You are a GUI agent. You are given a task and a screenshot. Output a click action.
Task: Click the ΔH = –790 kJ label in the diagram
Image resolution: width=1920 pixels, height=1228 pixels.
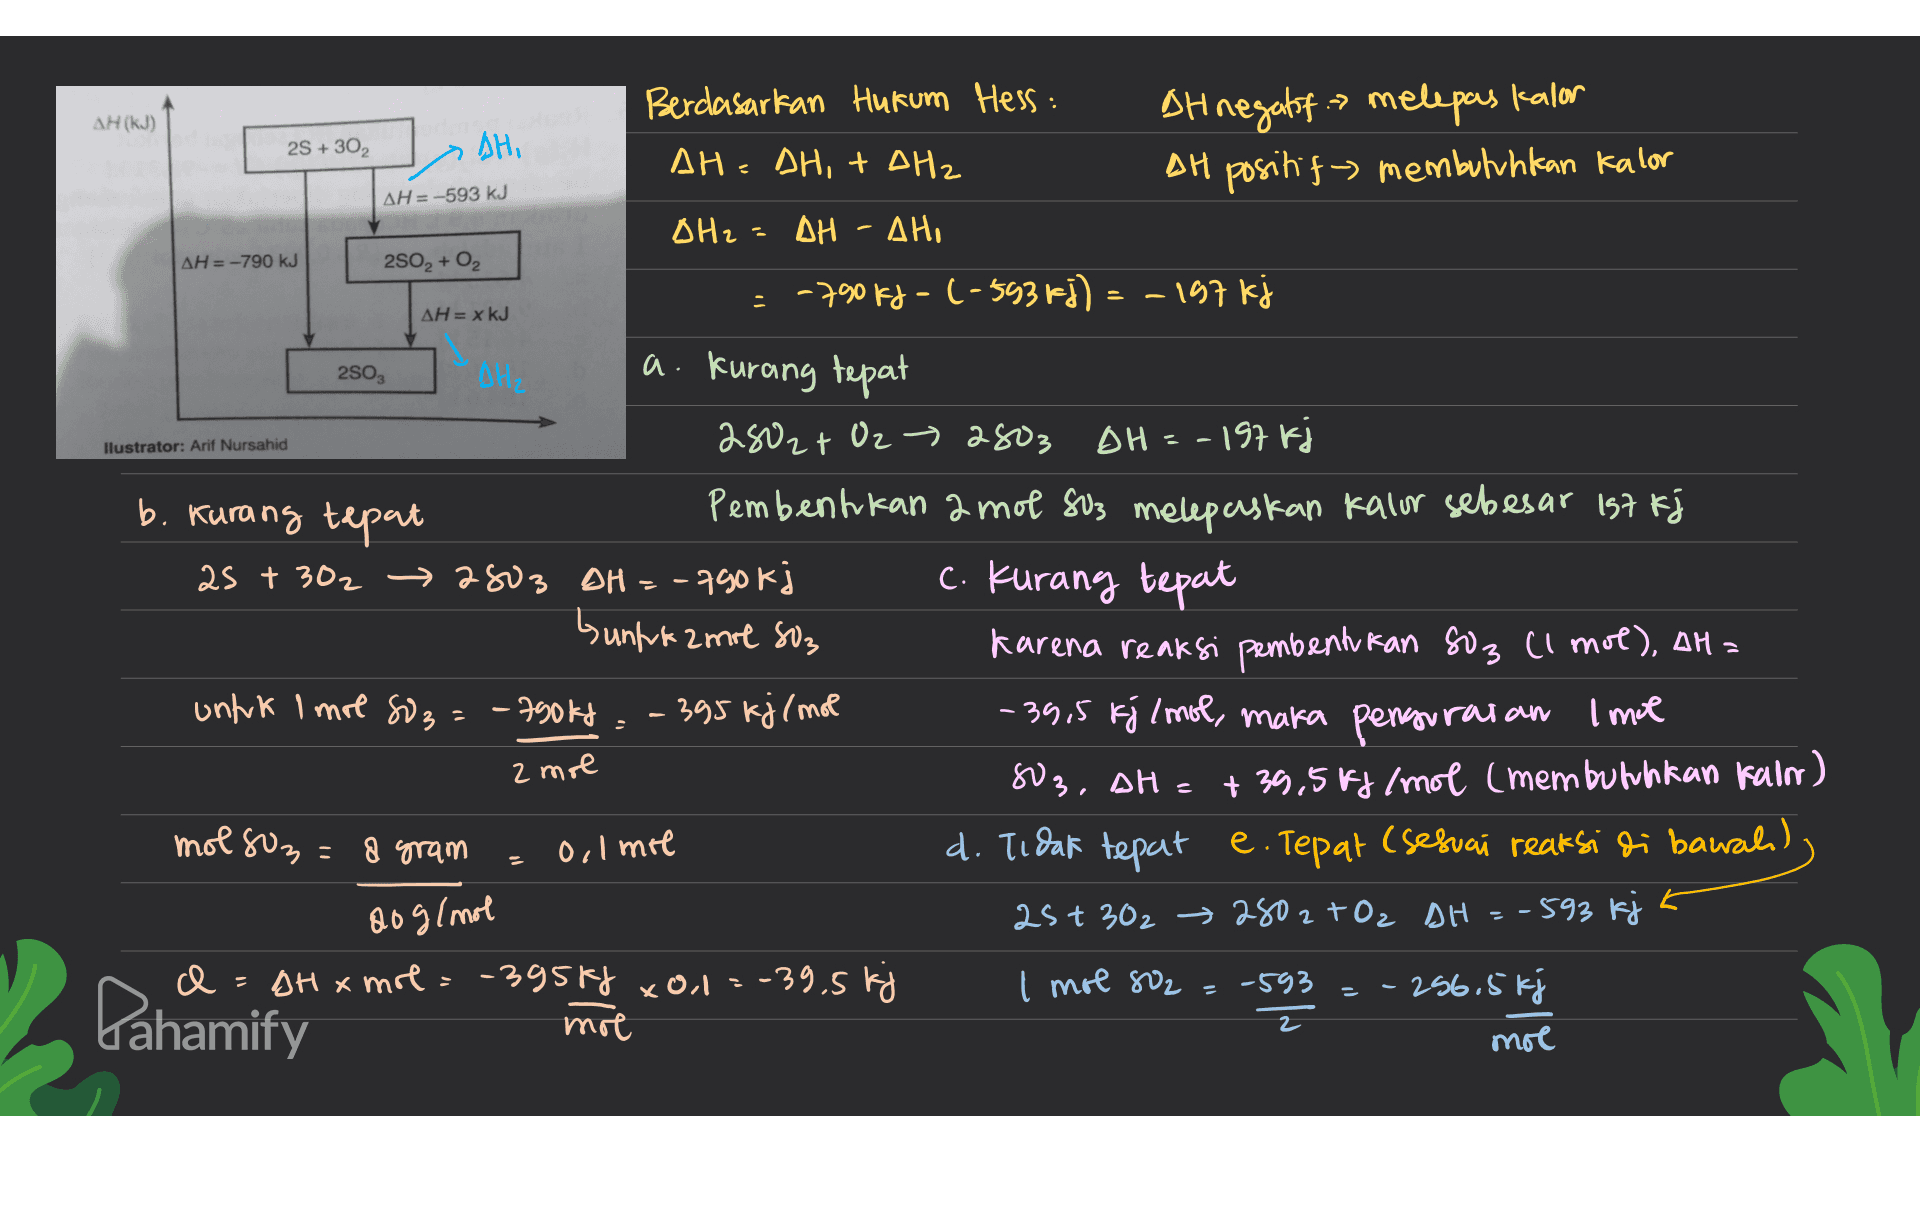click(x=239, y=262)
